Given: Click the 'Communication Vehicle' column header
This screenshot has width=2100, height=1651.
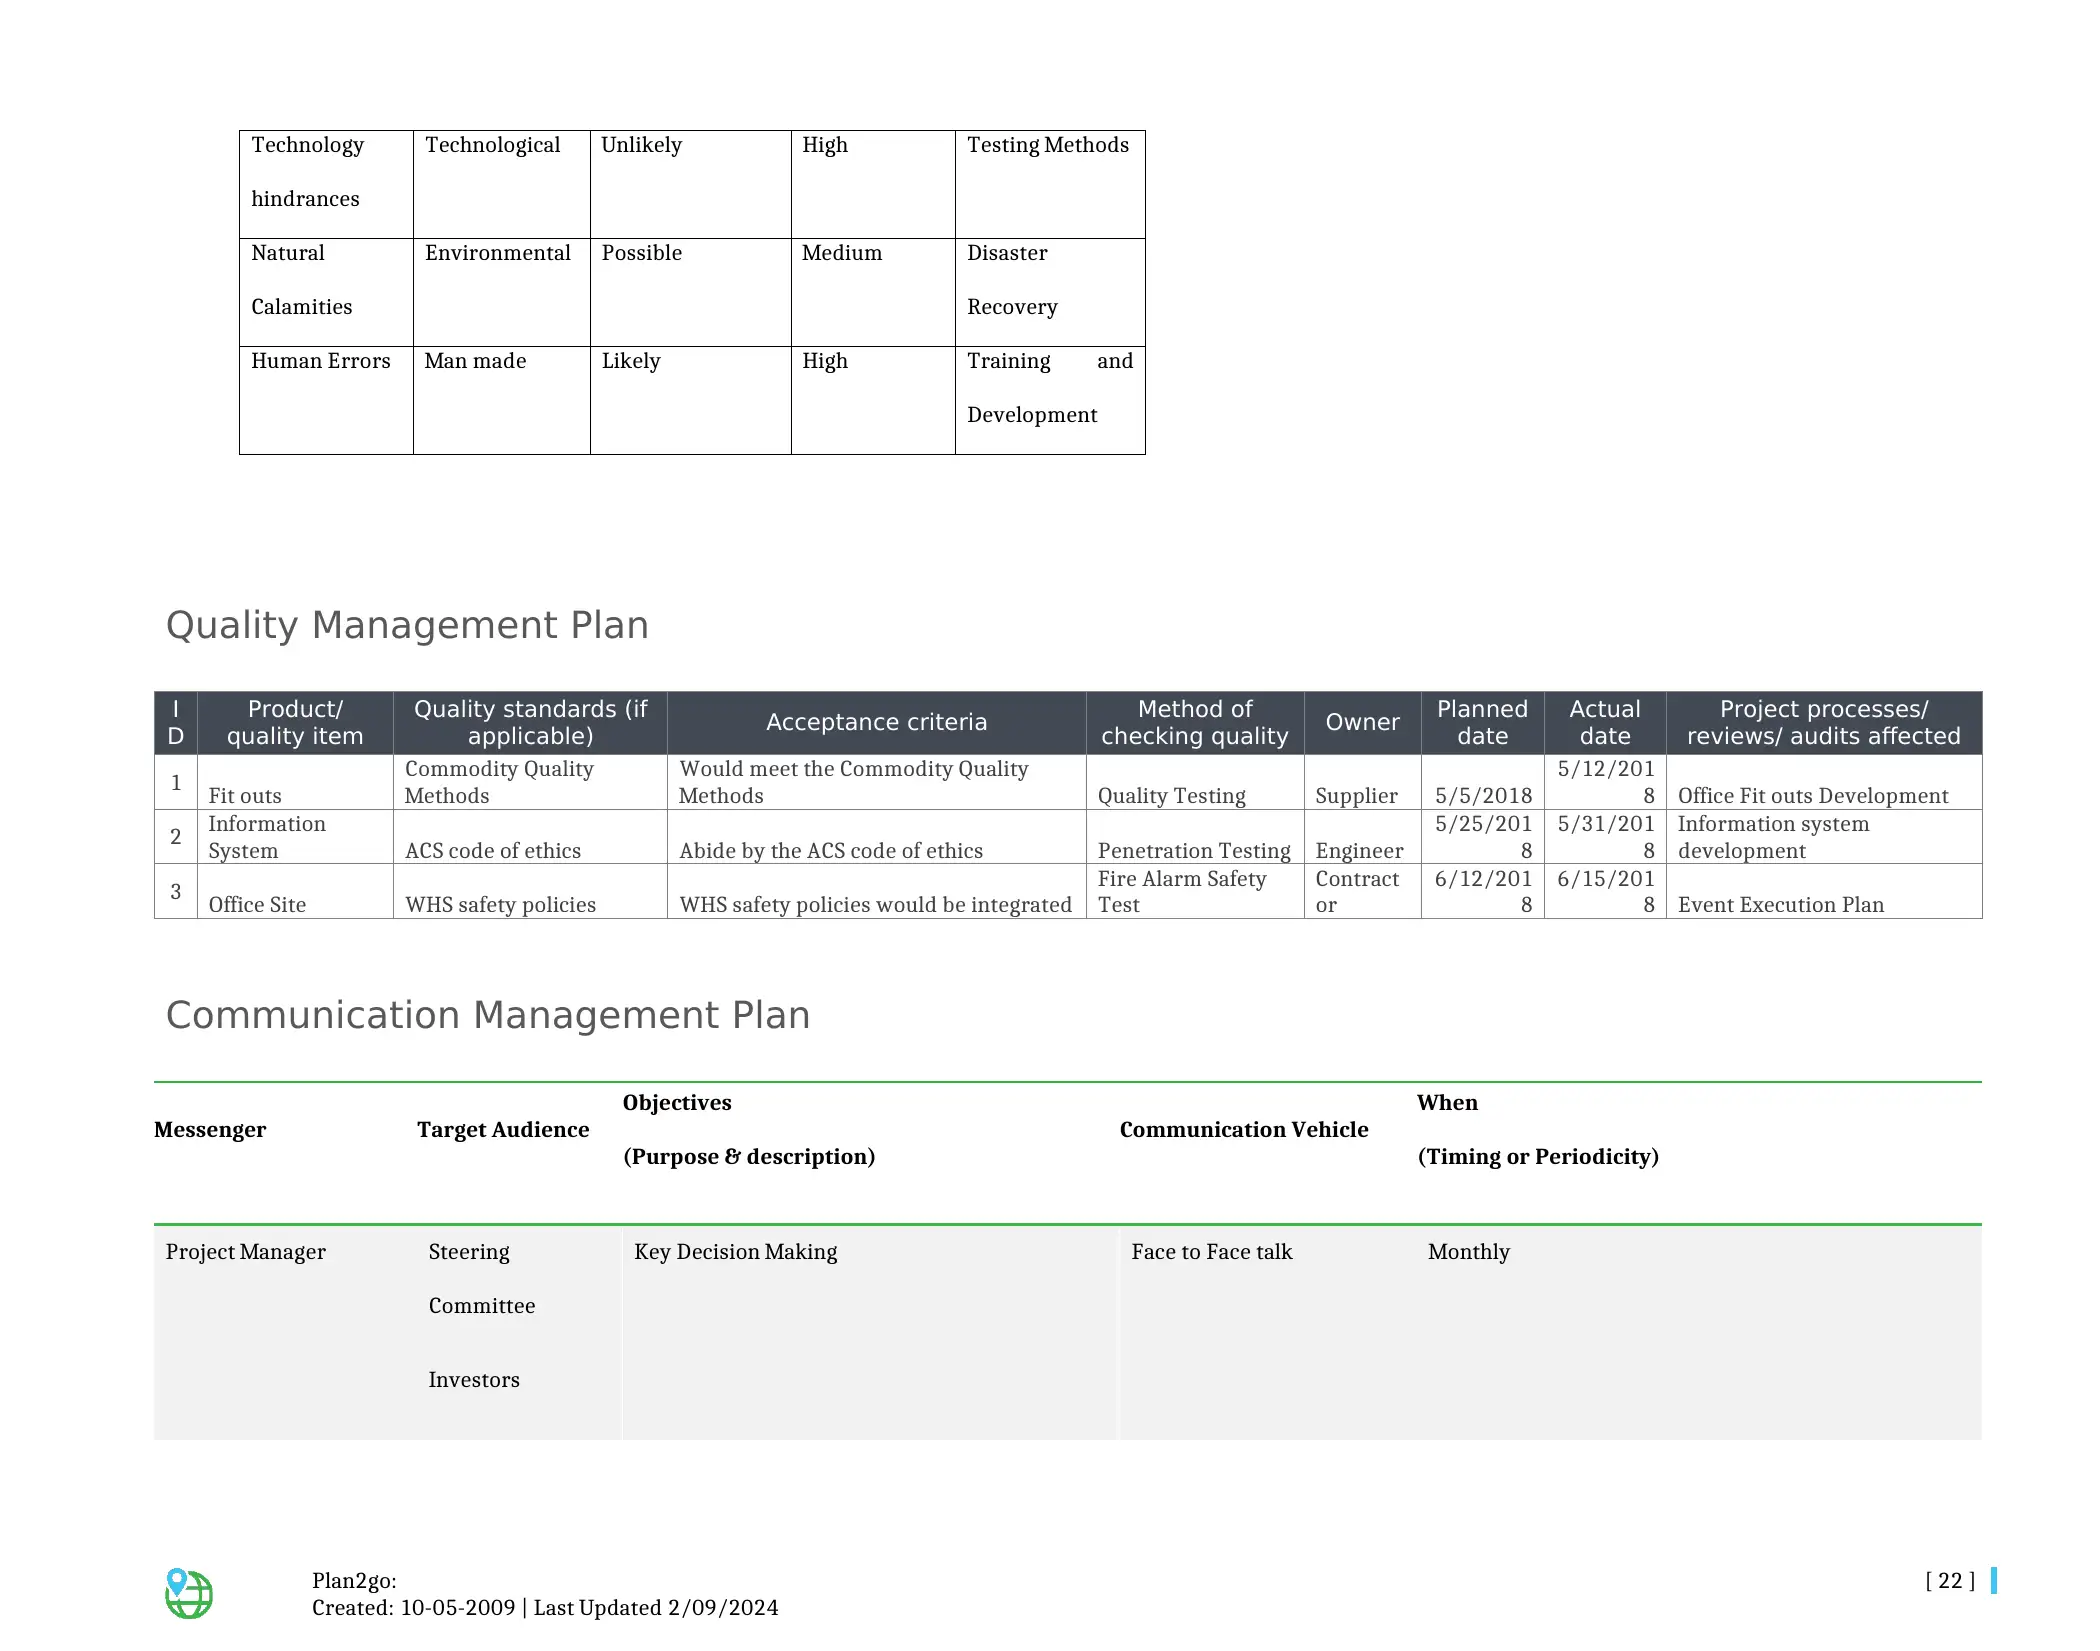Looking at the screenshot, I should [1244, 1129].
